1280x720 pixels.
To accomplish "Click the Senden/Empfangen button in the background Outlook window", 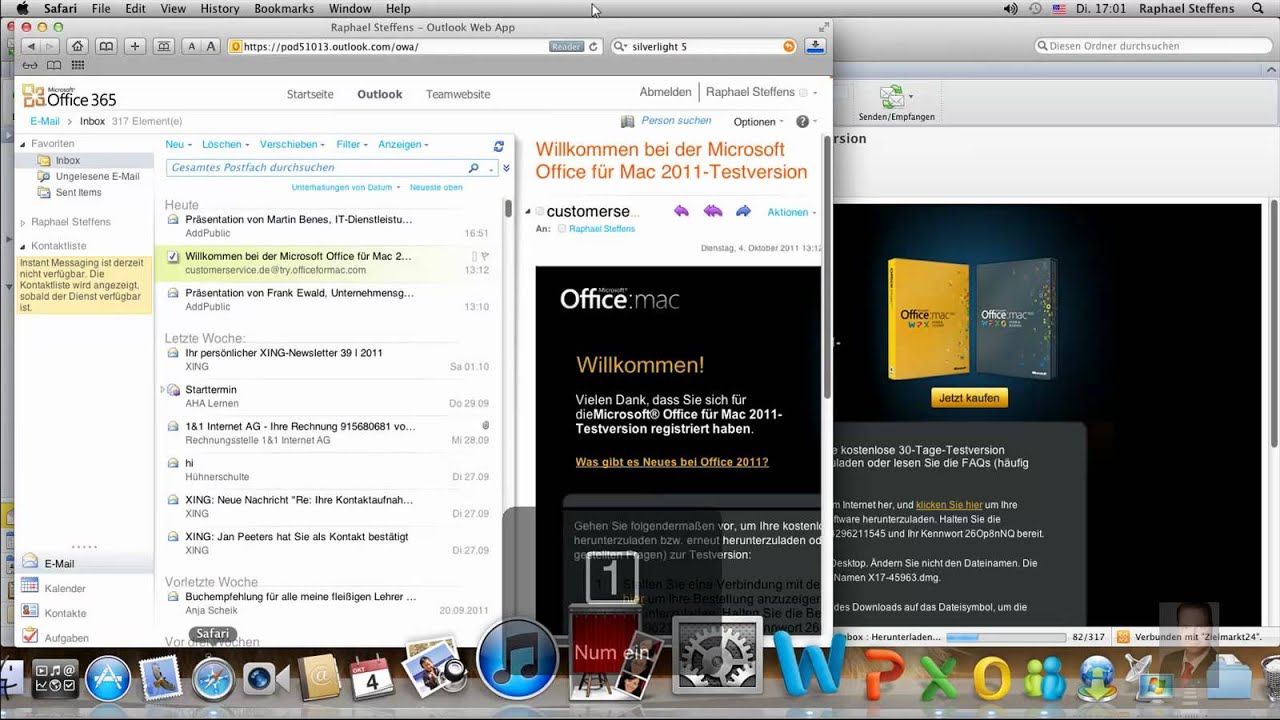I will click(896, 104).
